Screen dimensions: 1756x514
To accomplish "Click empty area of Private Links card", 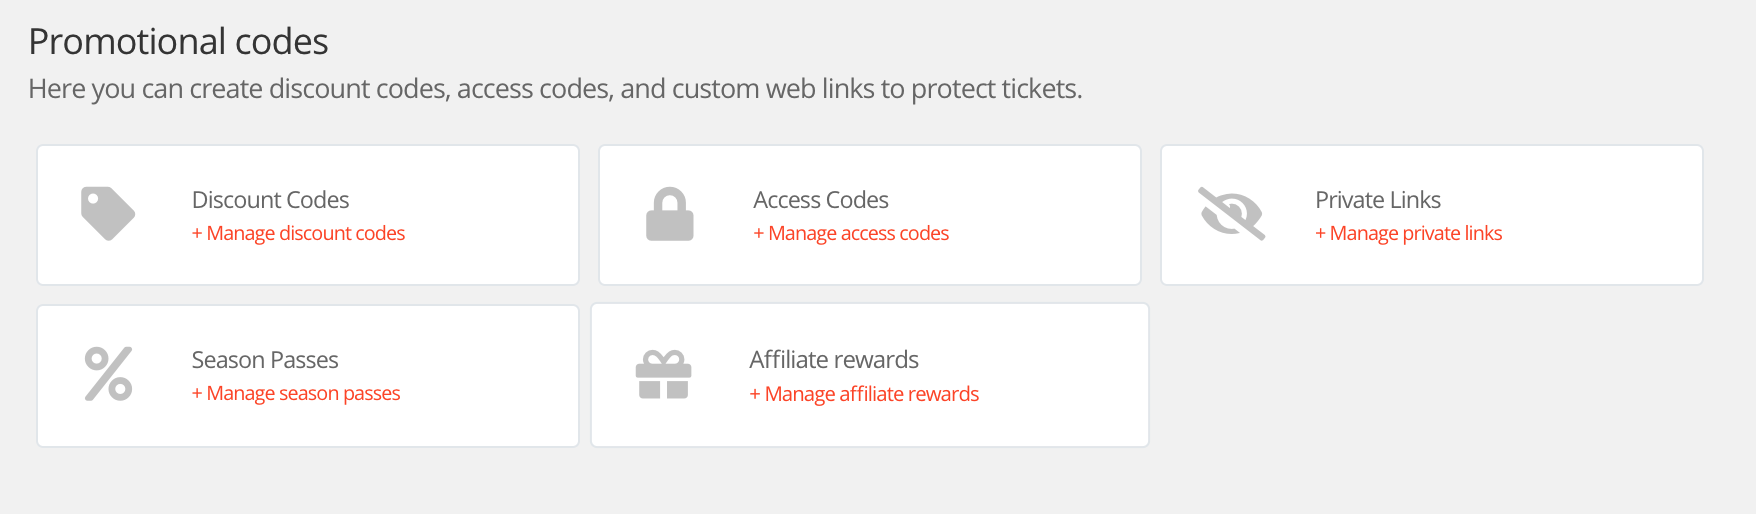I will pyautogui.click(x=1600, y=215).
